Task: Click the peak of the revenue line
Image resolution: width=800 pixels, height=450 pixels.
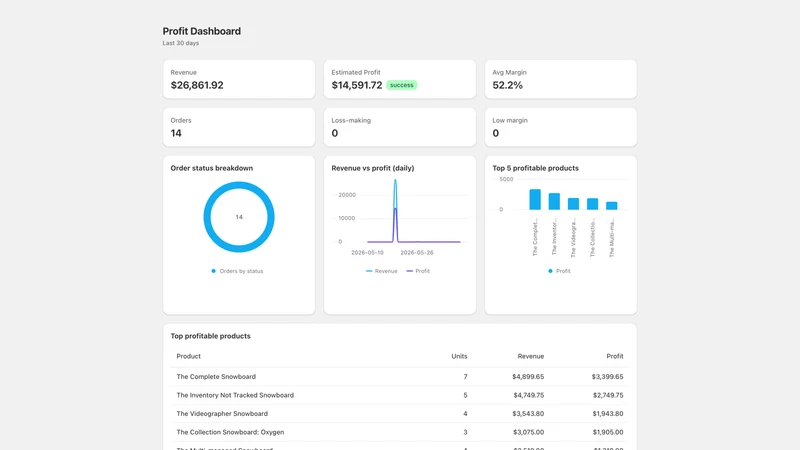Action: (395, 181)
